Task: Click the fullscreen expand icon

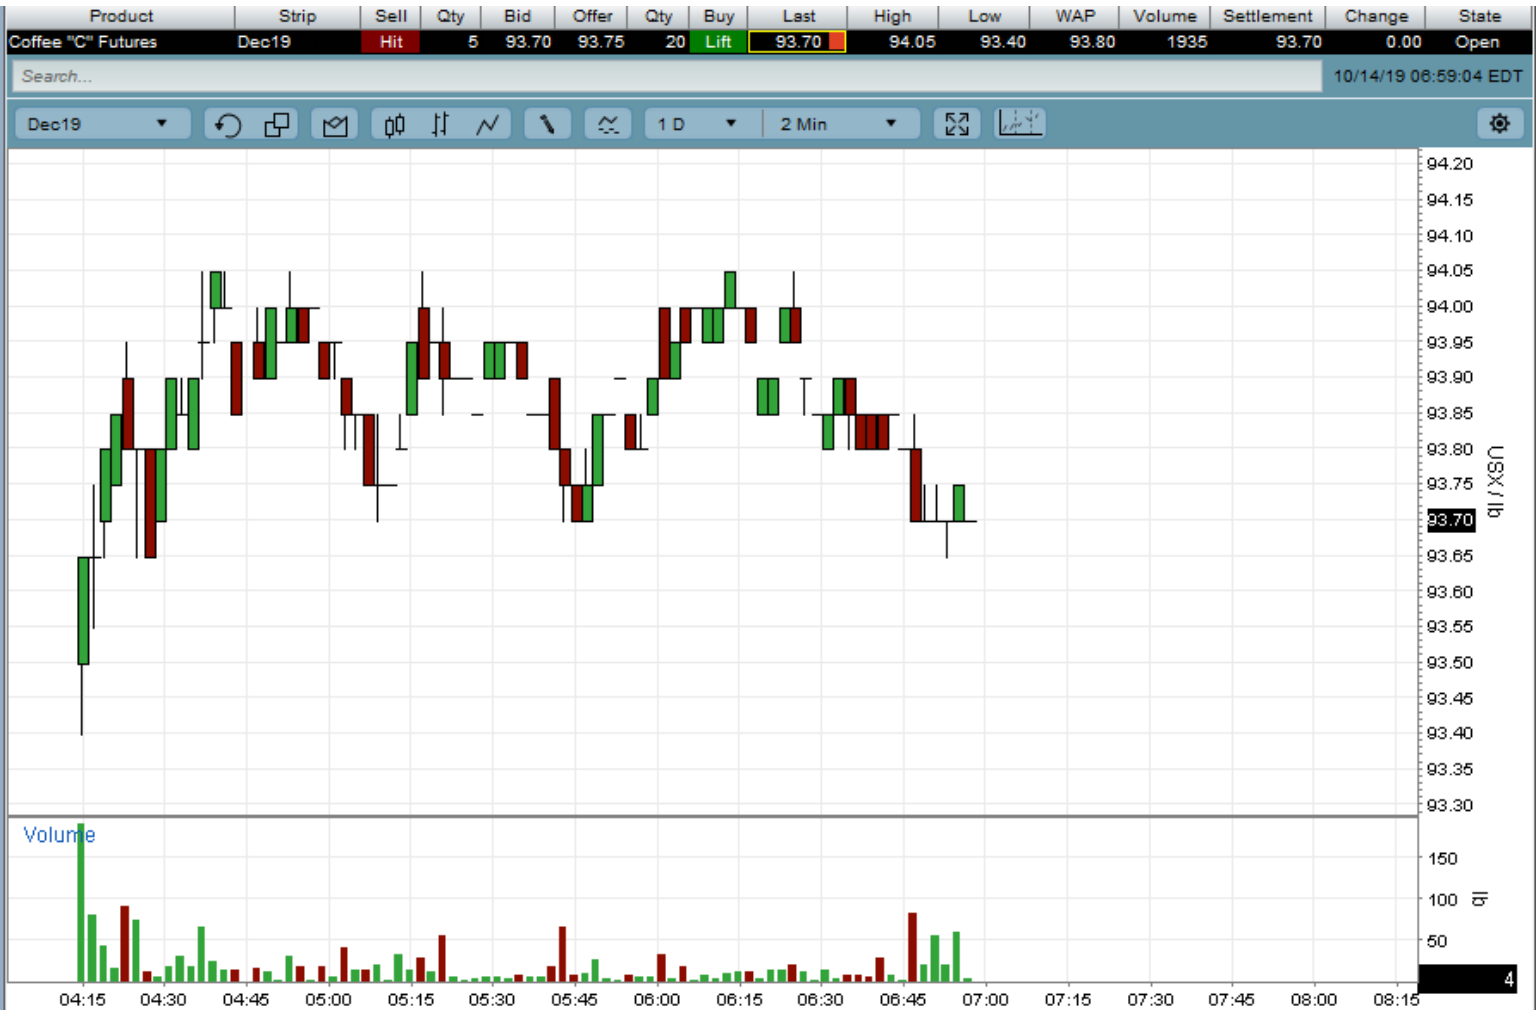Action: tap(957, 124)
